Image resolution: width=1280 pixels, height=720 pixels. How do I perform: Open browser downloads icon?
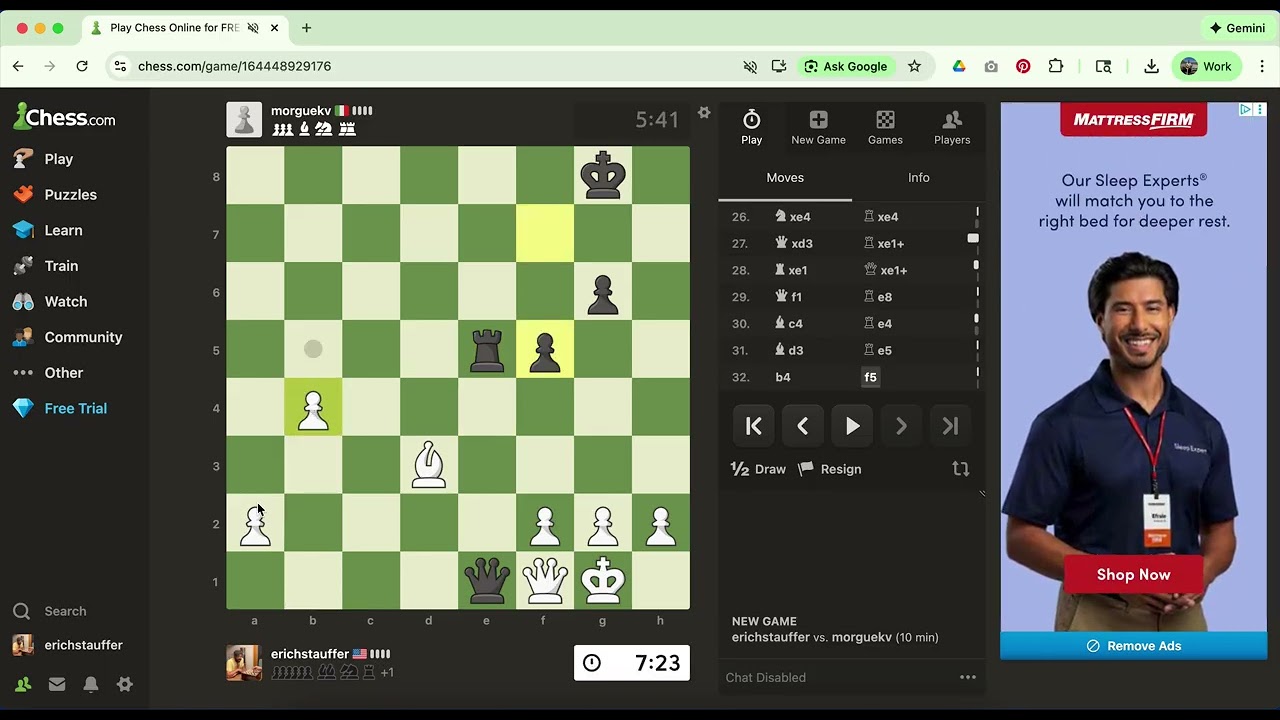[x=1151, y=66]
